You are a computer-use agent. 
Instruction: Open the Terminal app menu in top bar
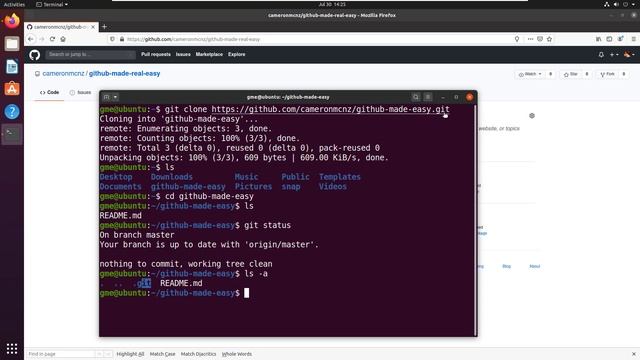pos(52,4)
